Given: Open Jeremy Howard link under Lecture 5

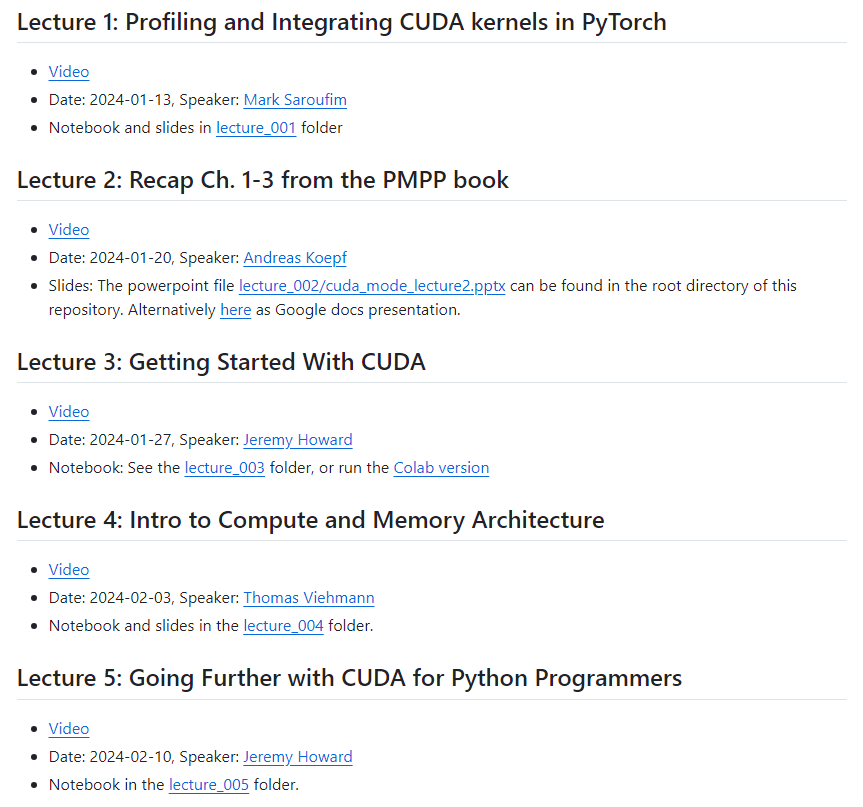Looking at the screenshot, I should pyautogui.click(x=298, y=757).
